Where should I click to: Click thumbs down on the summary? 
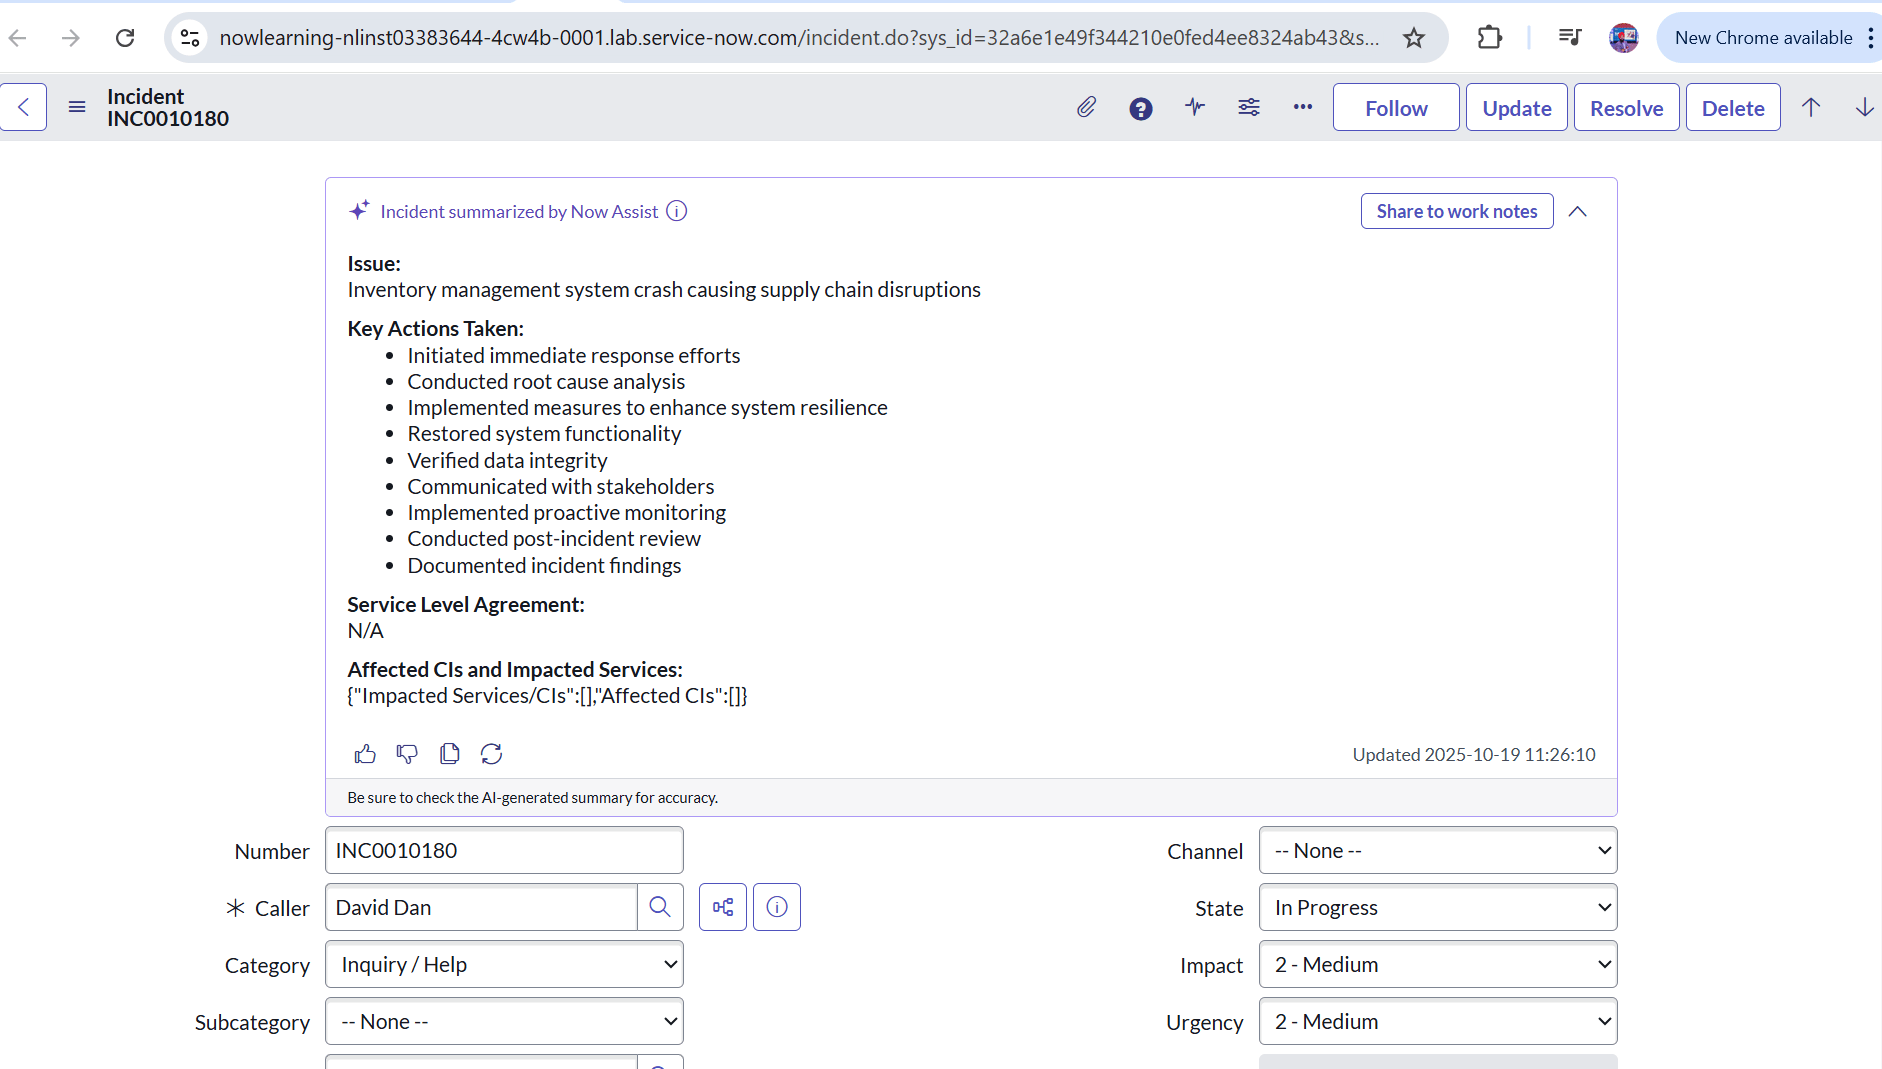pos(407,754)
